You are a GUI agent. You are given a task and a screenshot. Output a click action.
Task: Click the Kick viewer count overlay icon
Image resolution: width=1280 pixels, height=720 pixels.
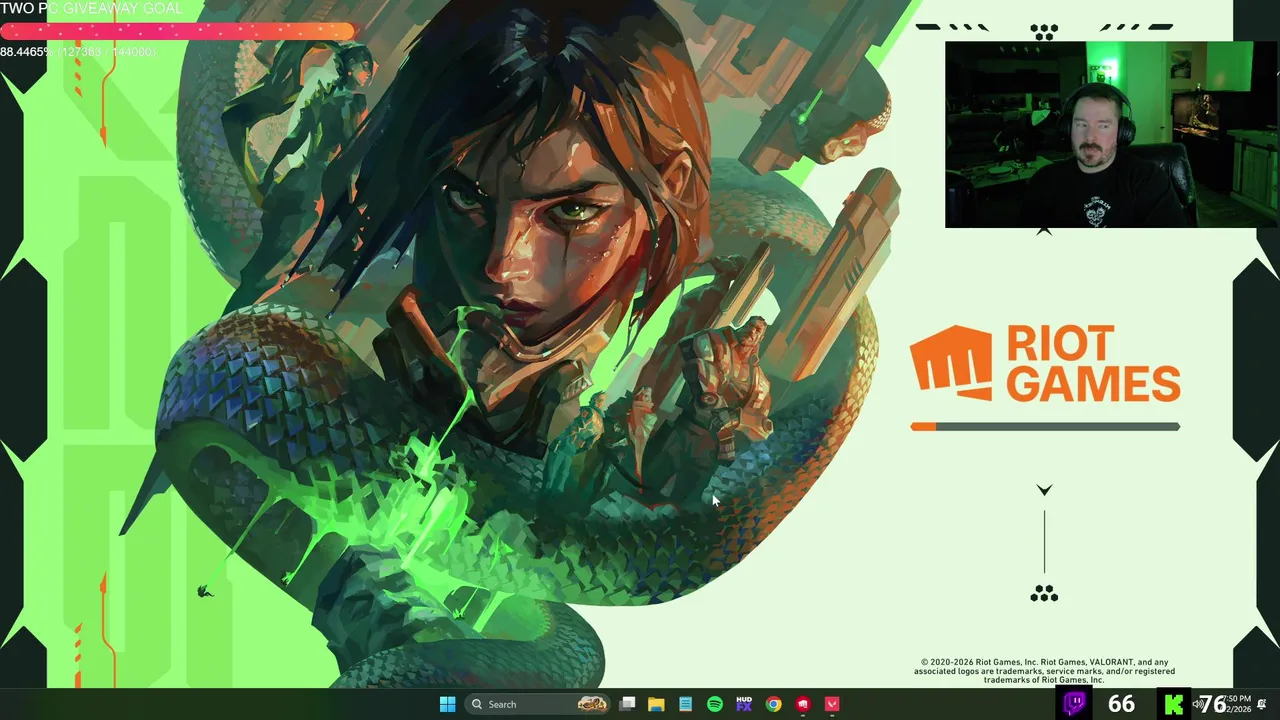pos(1174,703)
